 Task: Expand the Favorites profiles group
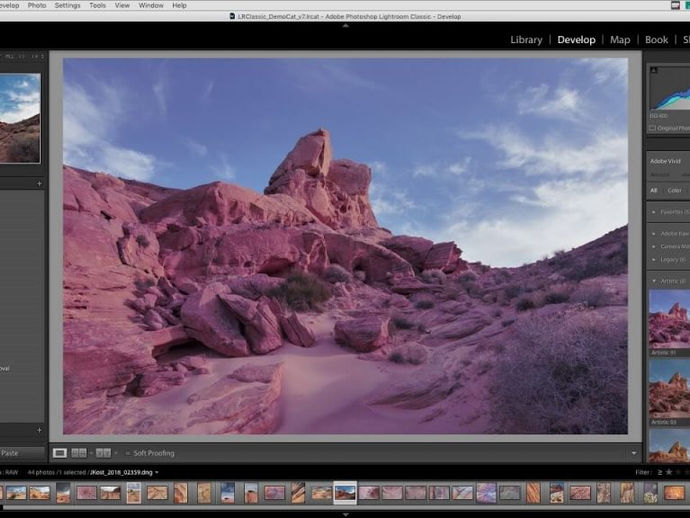click(x=654, y=212)
